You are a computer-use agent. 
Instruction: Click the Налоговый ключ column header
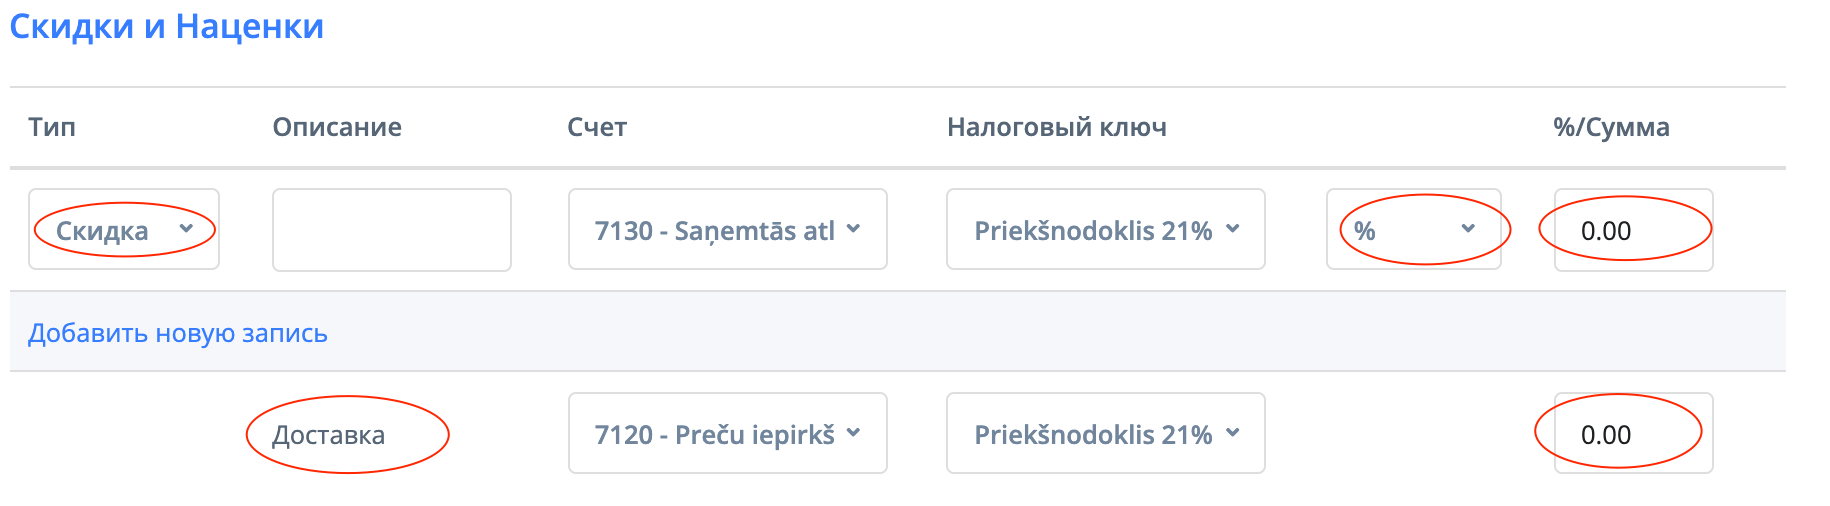pos(1056,127)
